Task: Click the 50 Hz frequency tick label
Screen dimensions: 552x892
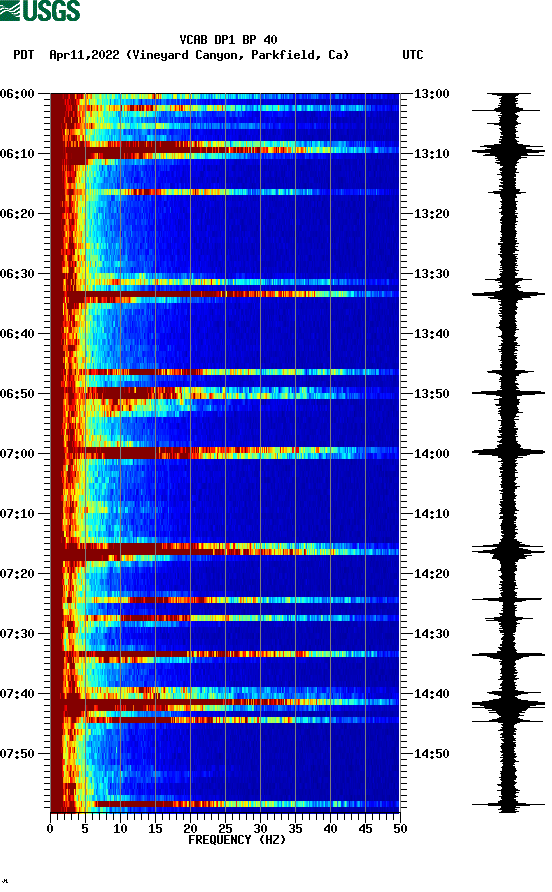Action: click(400, 829)
